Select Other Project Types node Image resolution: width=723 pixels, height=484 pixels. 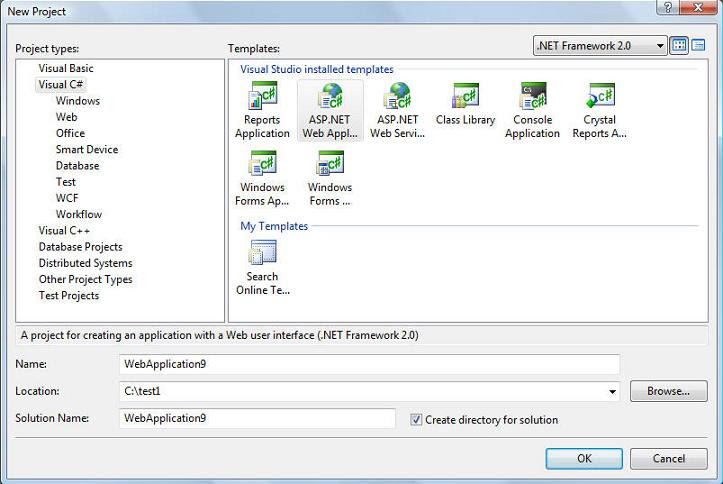86,279
